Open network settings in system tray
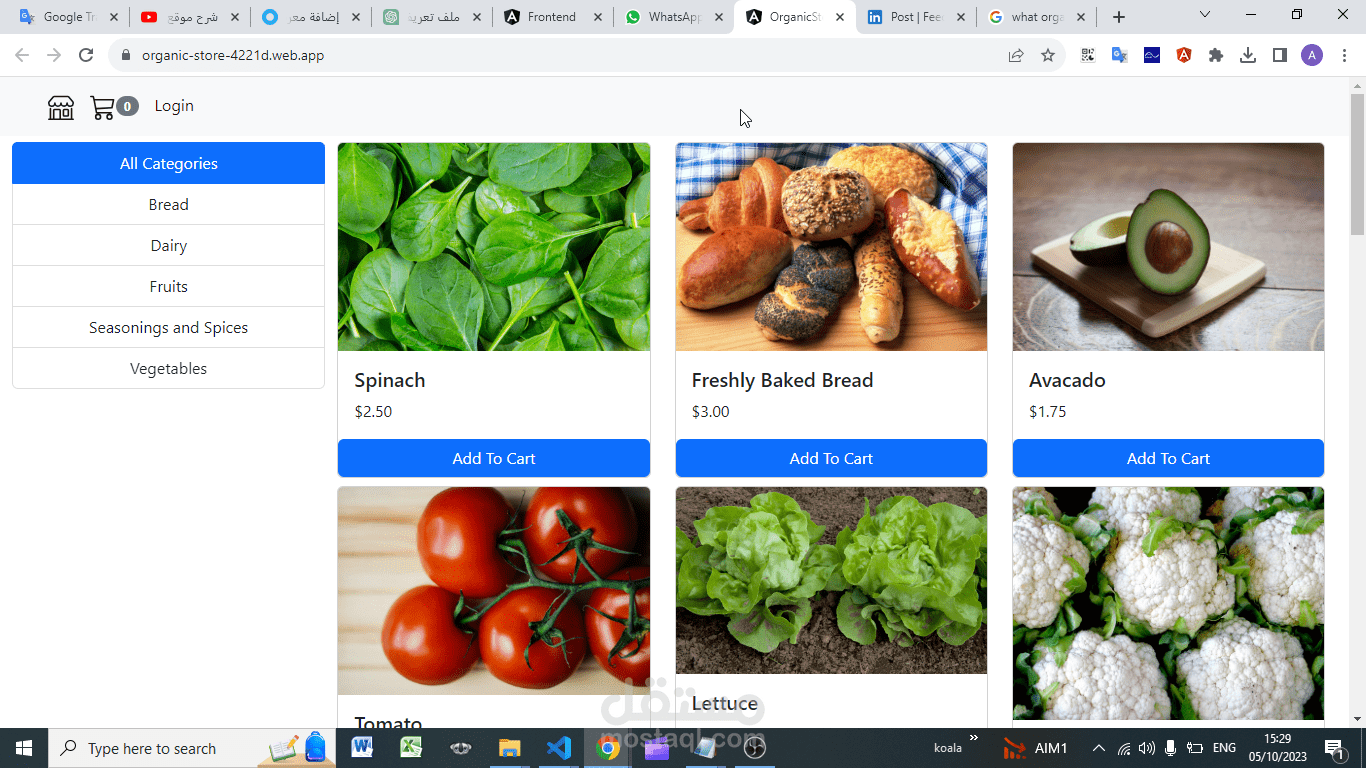Screen dimensions: 1366x768 coord(1123,748)
